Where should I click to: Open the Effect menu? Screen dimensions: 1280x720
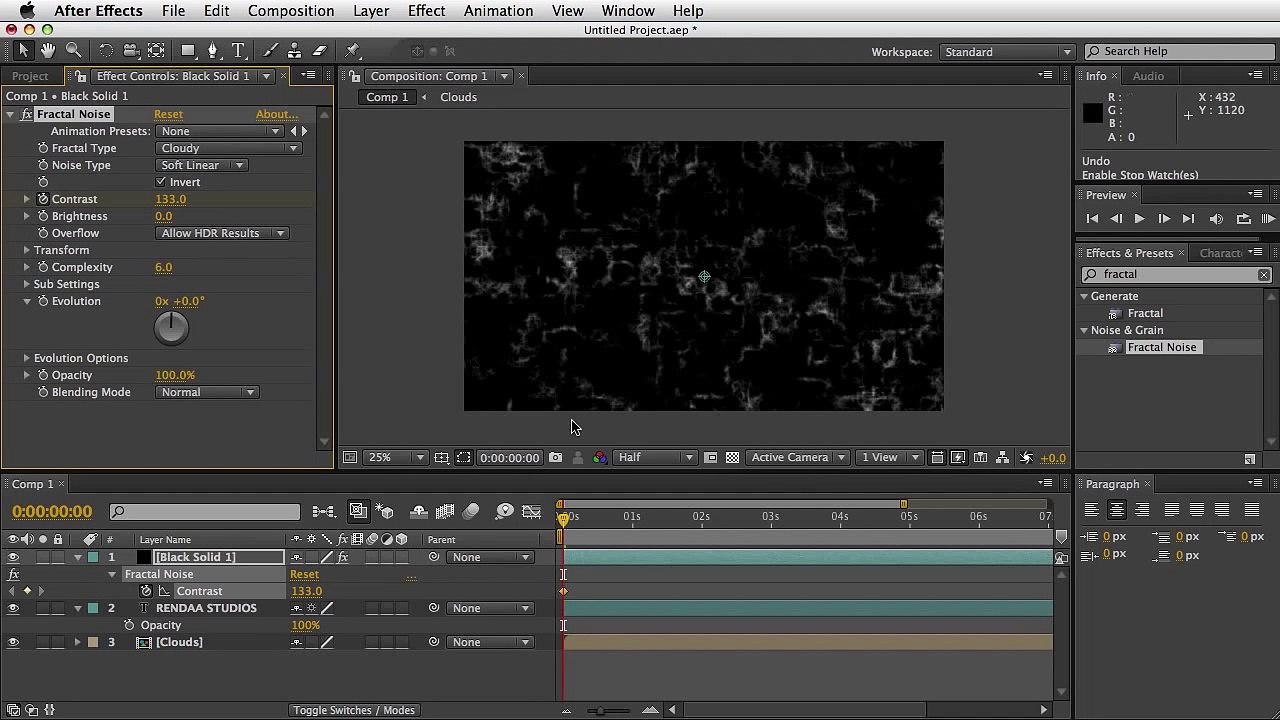click(x=426, y=11)
